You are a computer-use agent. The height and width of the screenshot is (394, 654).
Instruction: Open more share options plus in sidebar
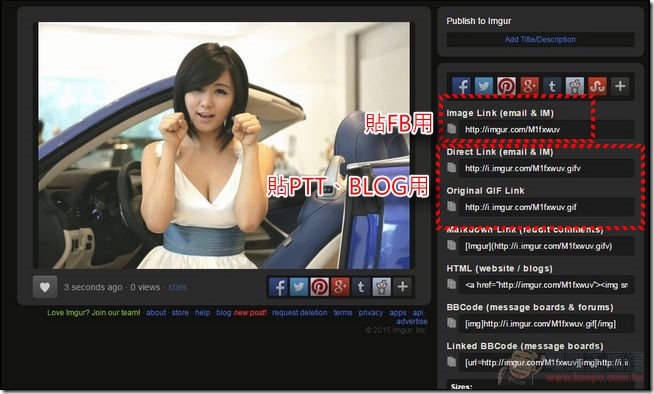620,86
